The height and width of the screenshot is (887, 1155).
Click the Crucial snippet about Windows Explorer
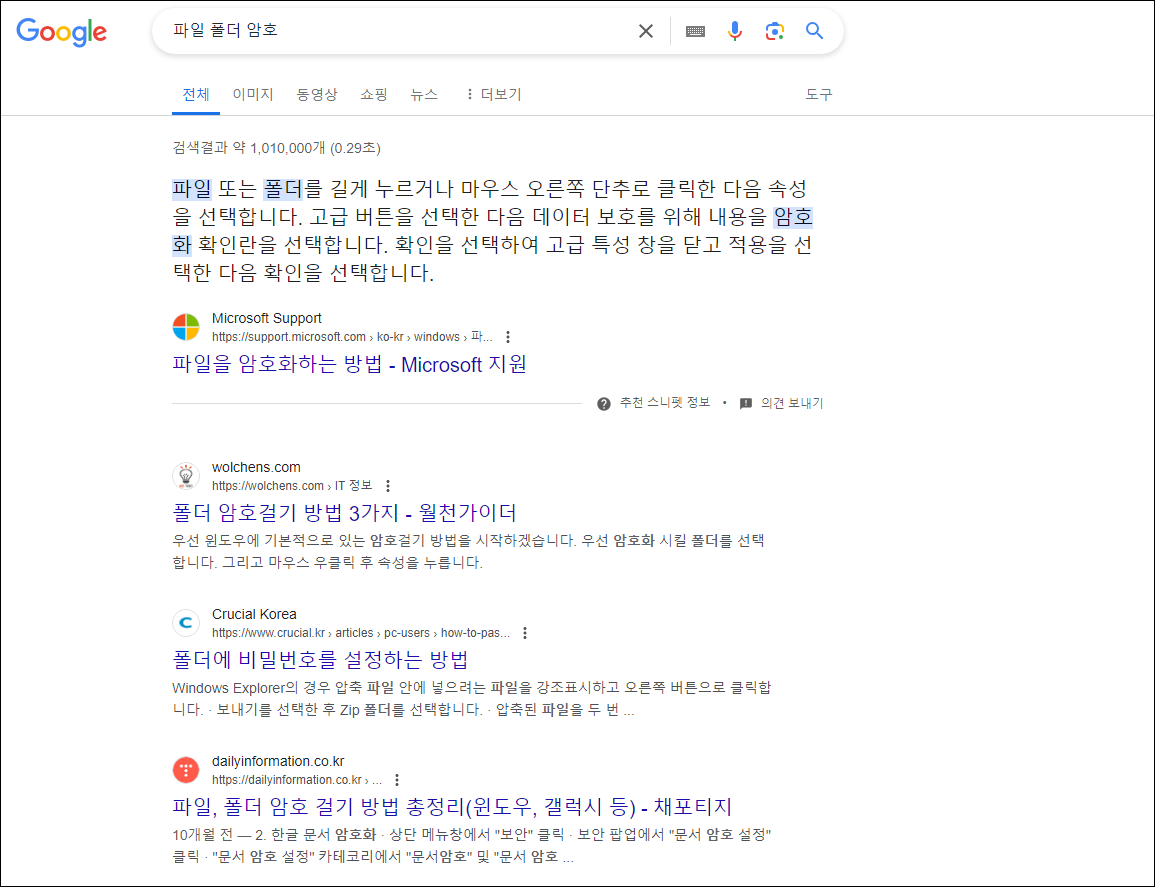point(471,699)
